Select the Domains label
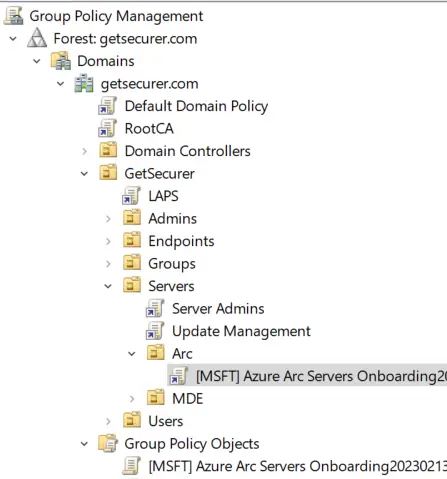This screenshot has width=447, height=479. [106, 61]
